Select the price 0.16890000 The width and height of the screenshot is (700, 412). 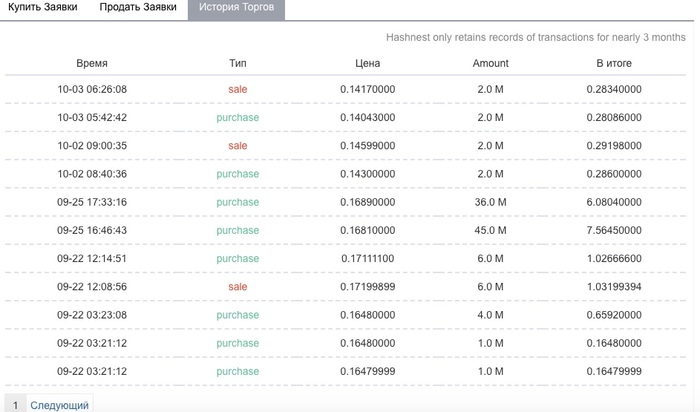coord(367,202)
